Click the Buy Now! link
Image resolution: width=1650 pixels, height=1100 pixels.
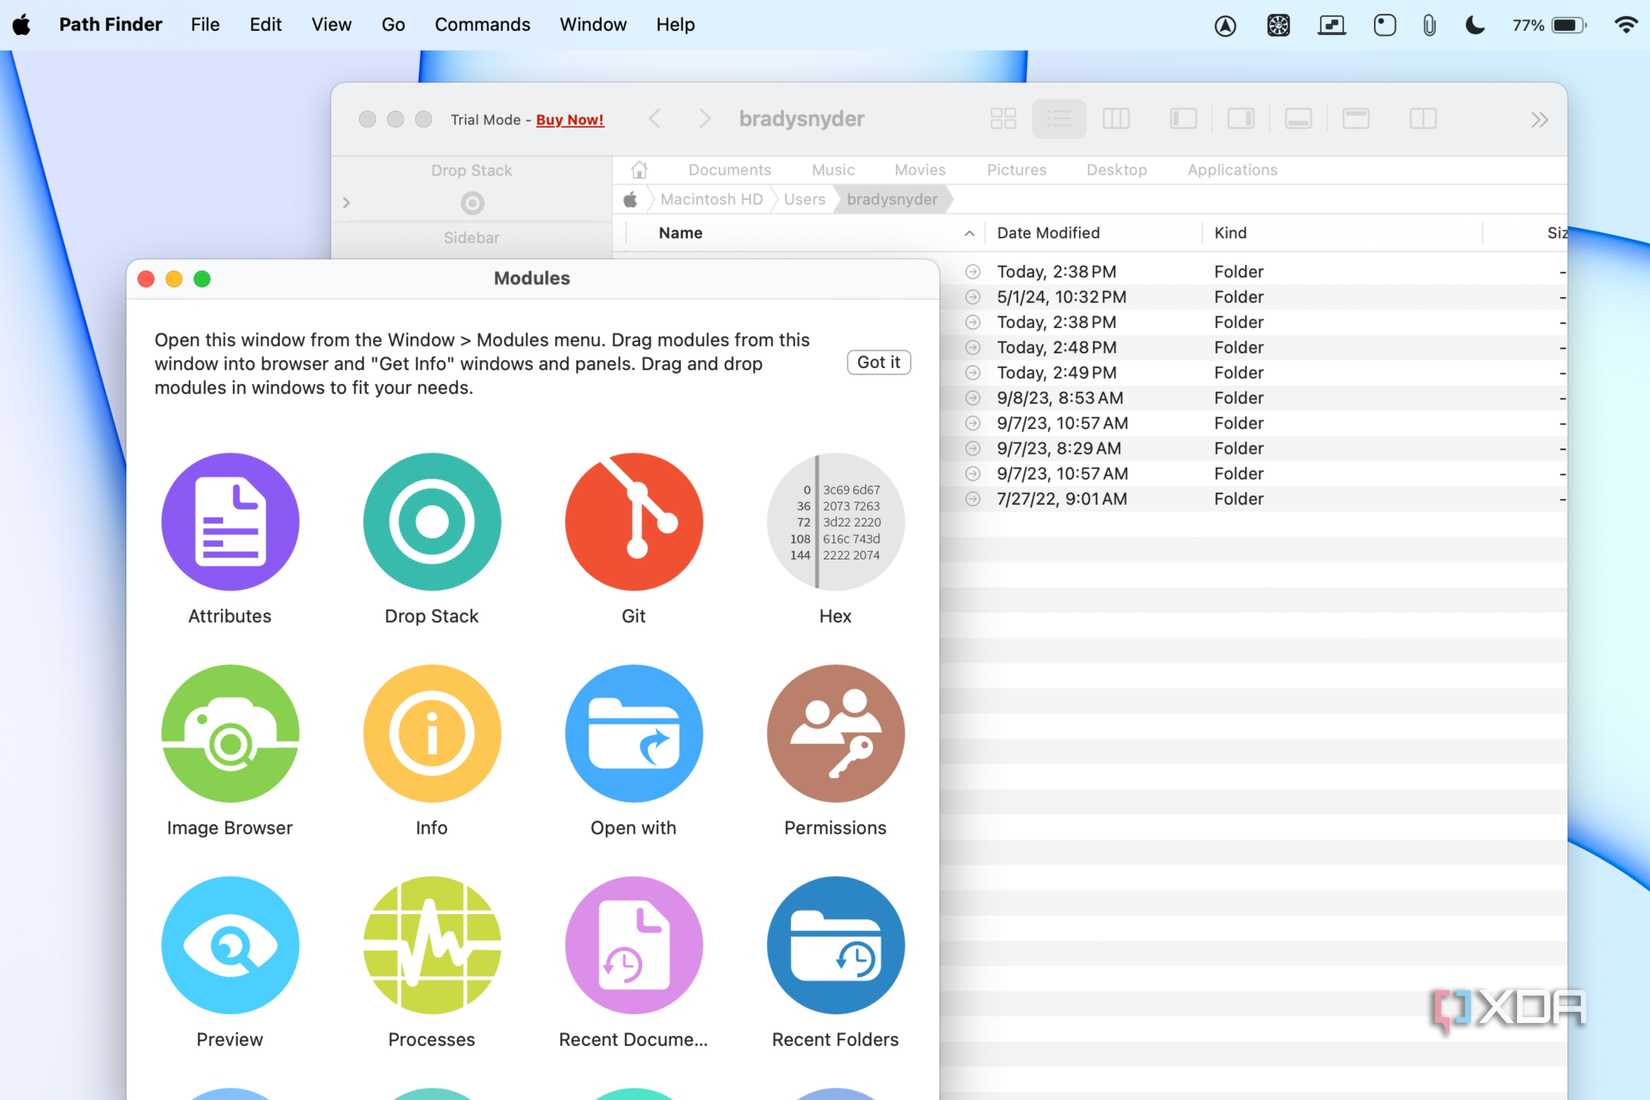click(570, 119)
